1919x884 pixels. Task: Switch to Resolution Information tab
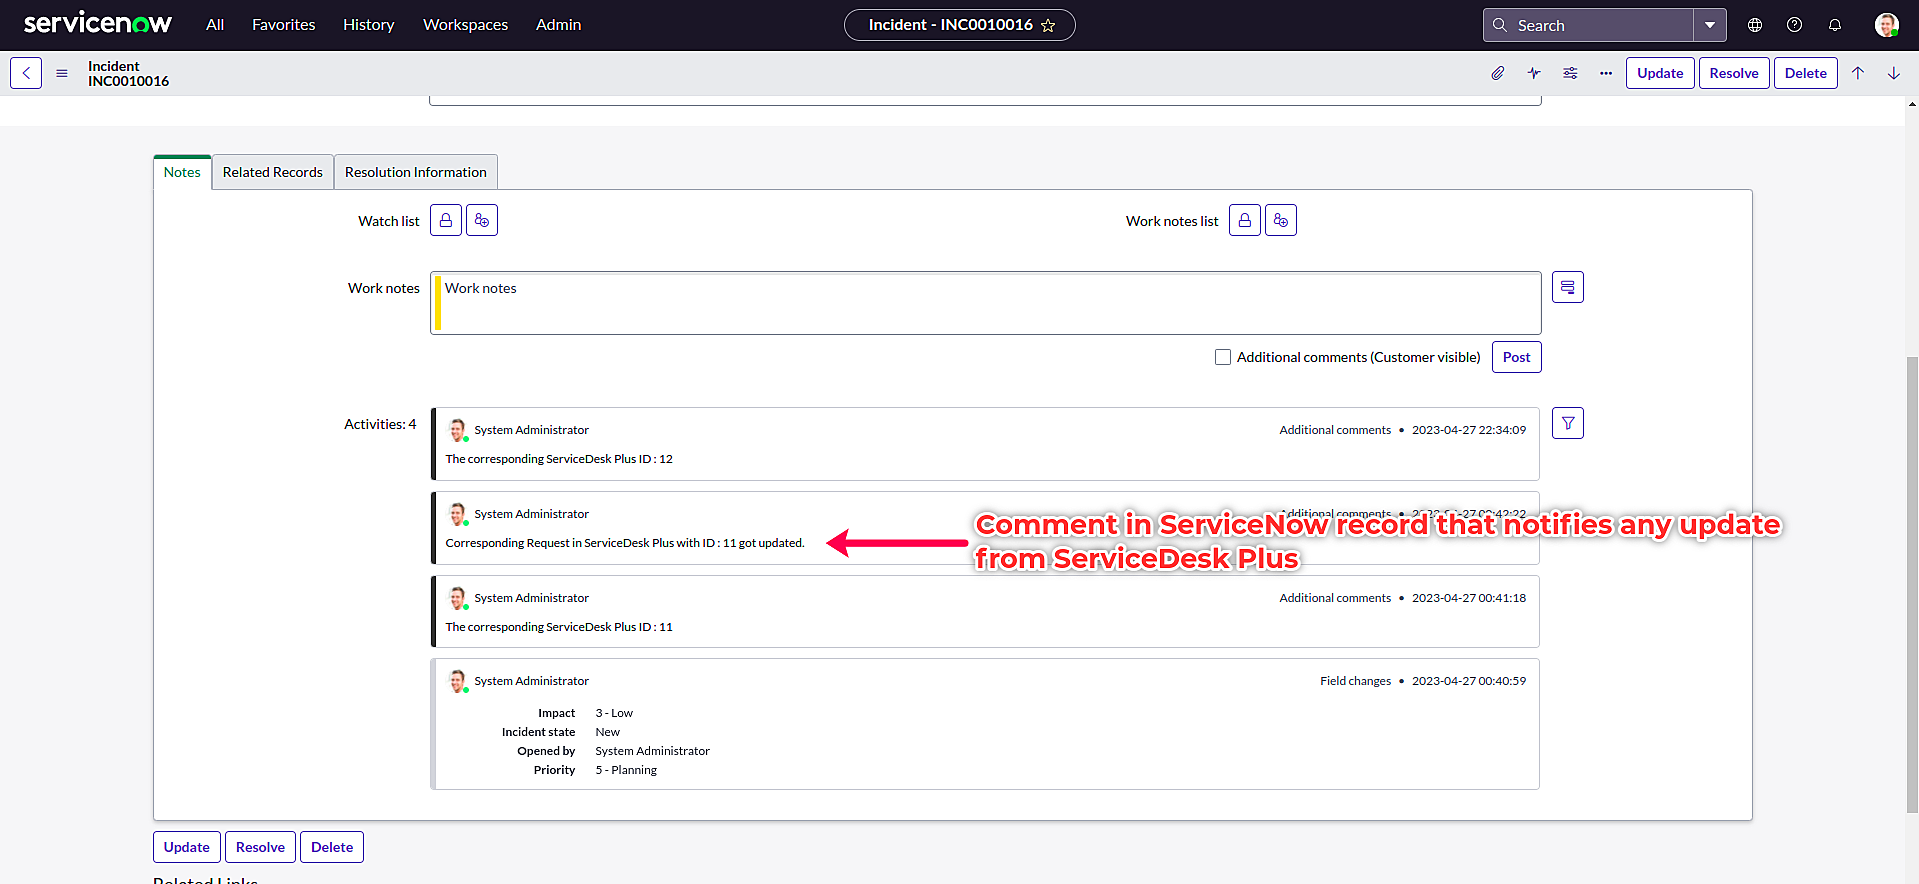pos(415,172)
